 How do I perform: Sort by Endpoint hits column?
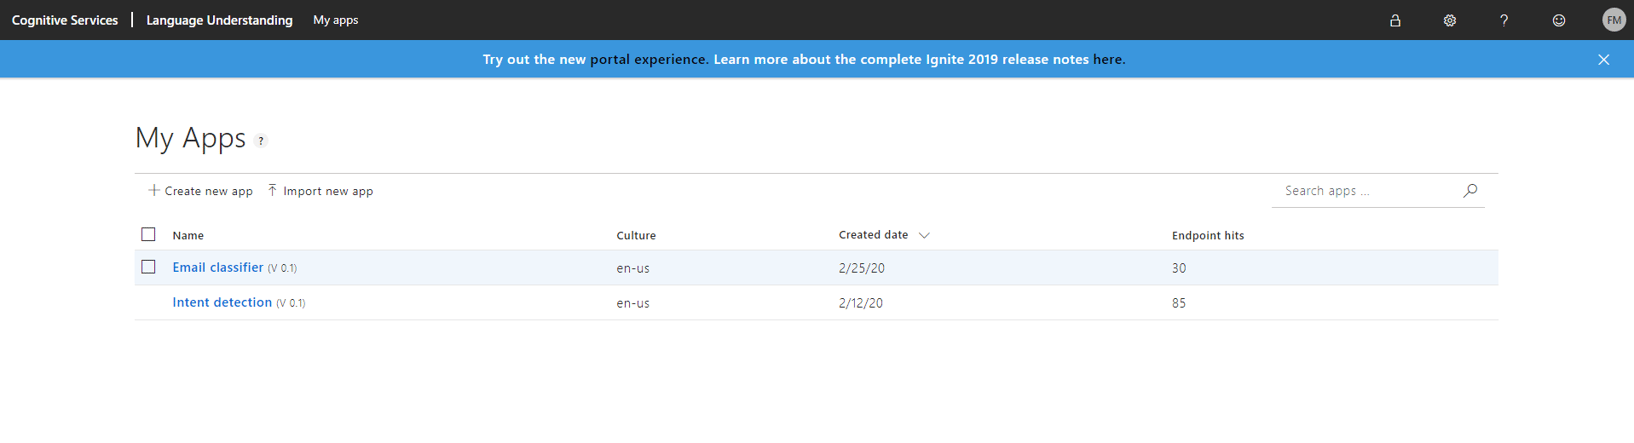pos(1207,235)
